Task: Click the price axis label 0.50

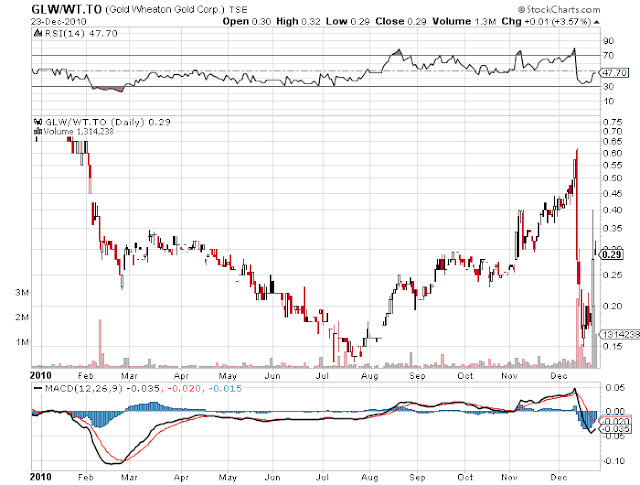Action: (x=612, y=178)
